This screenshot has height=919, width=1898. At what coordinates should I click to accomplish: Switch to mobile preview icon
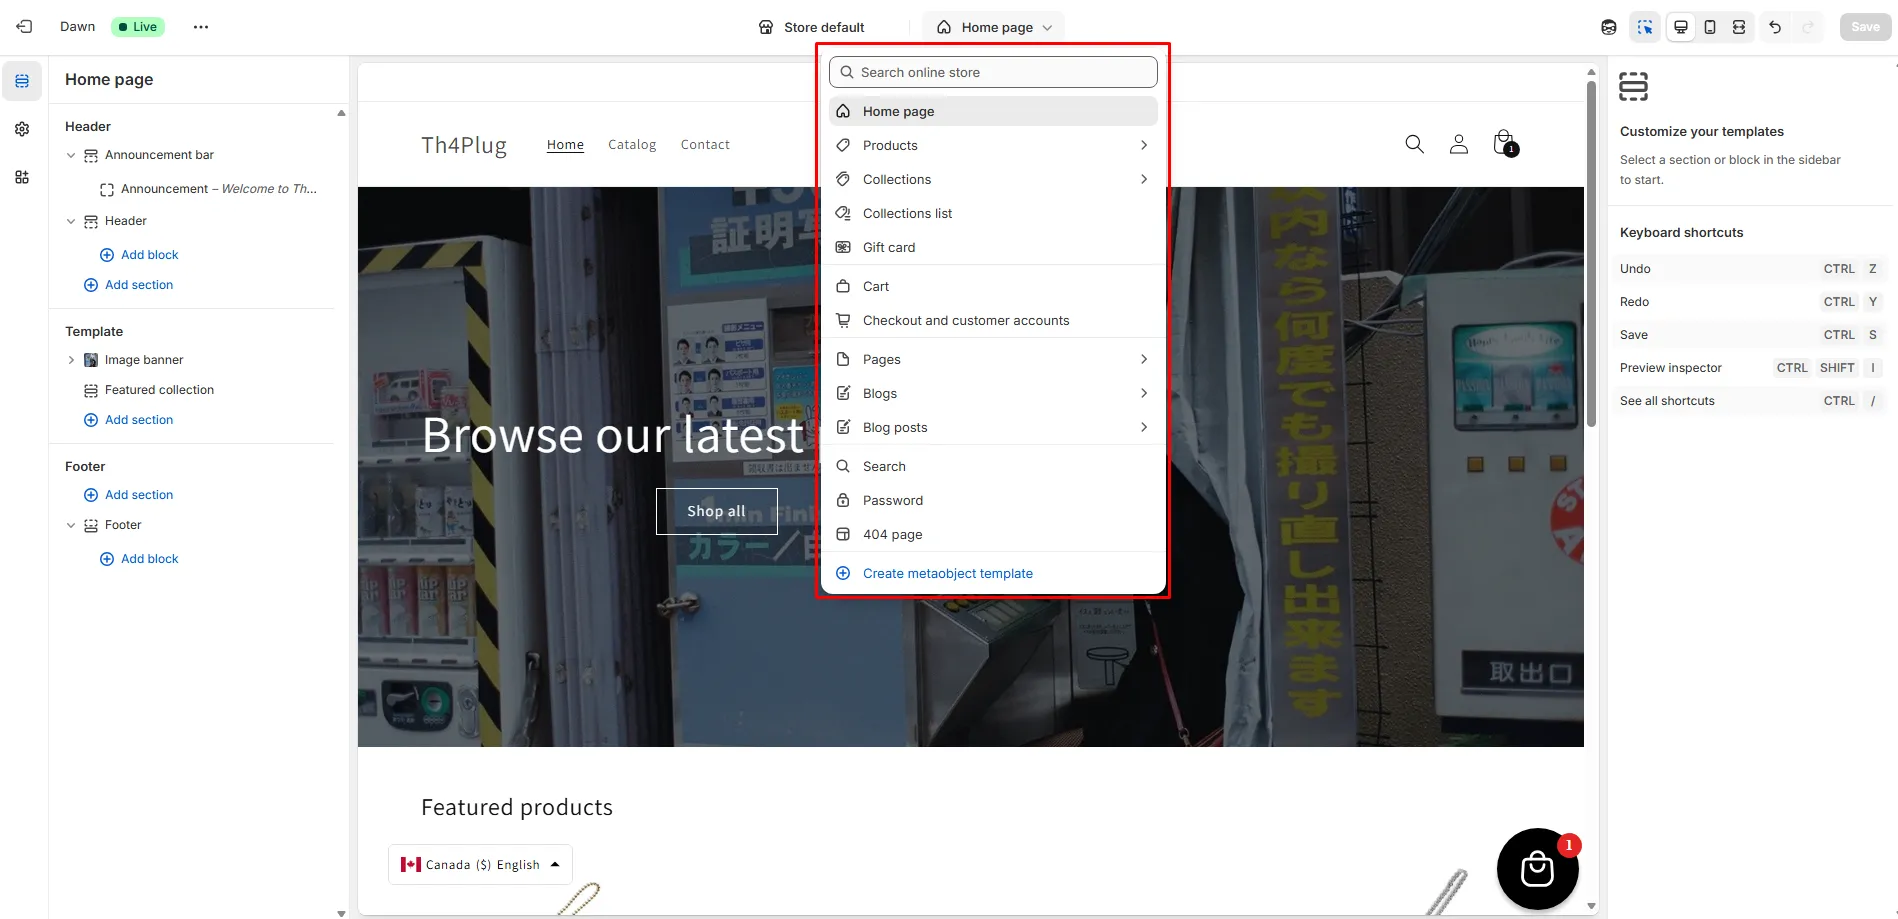[1710, 27]
